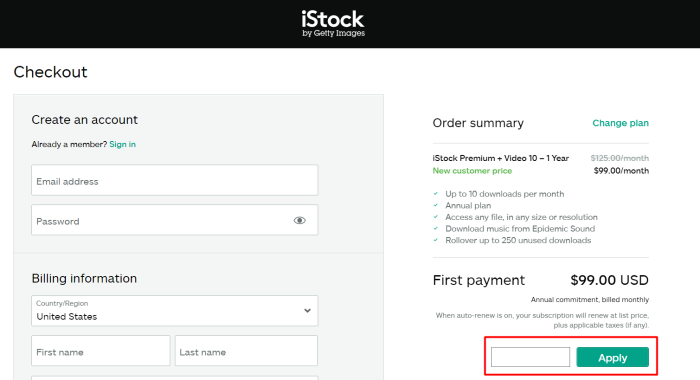This screenshot has height=380, width=700.
Task: Click checkmark beside Up to 10 downloads
Action: click(436, 194)
